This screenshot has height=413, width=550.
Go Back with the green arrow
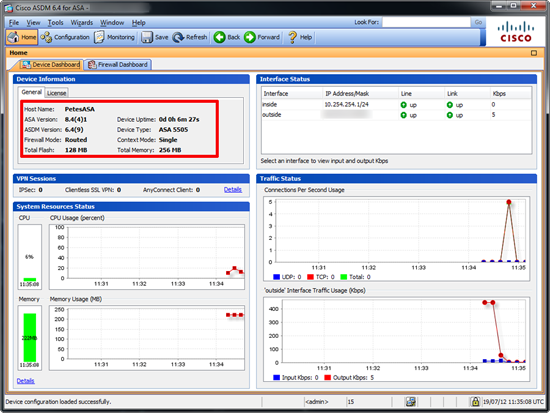227,37
